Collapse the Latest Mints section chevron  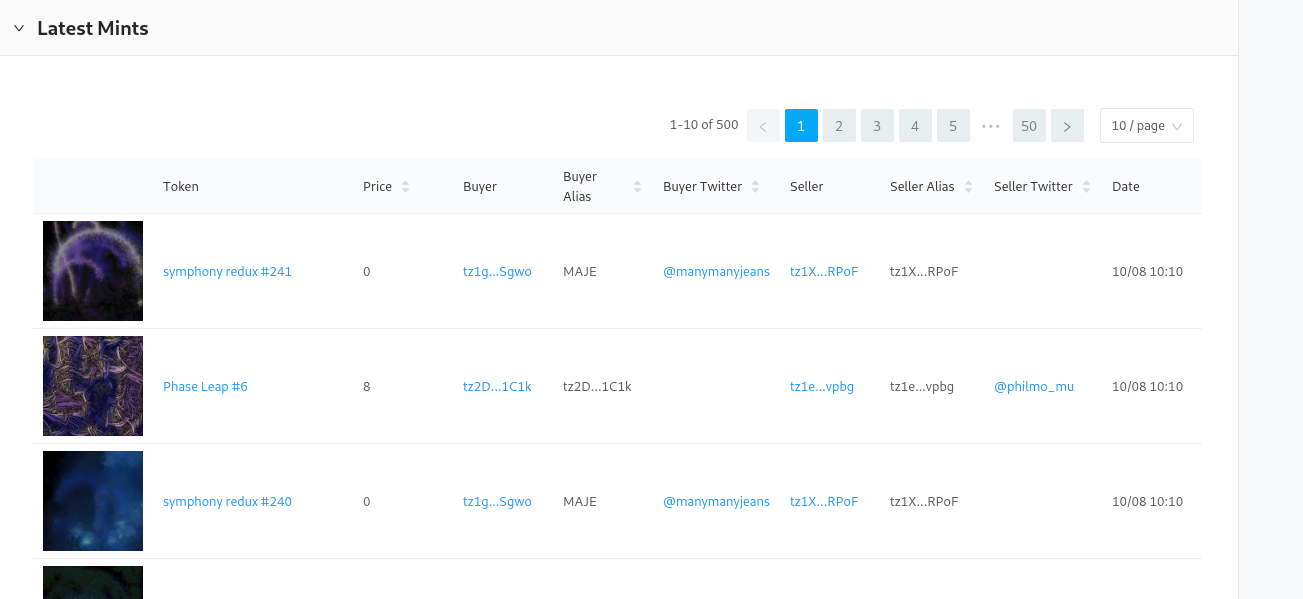tap(19, 29)
